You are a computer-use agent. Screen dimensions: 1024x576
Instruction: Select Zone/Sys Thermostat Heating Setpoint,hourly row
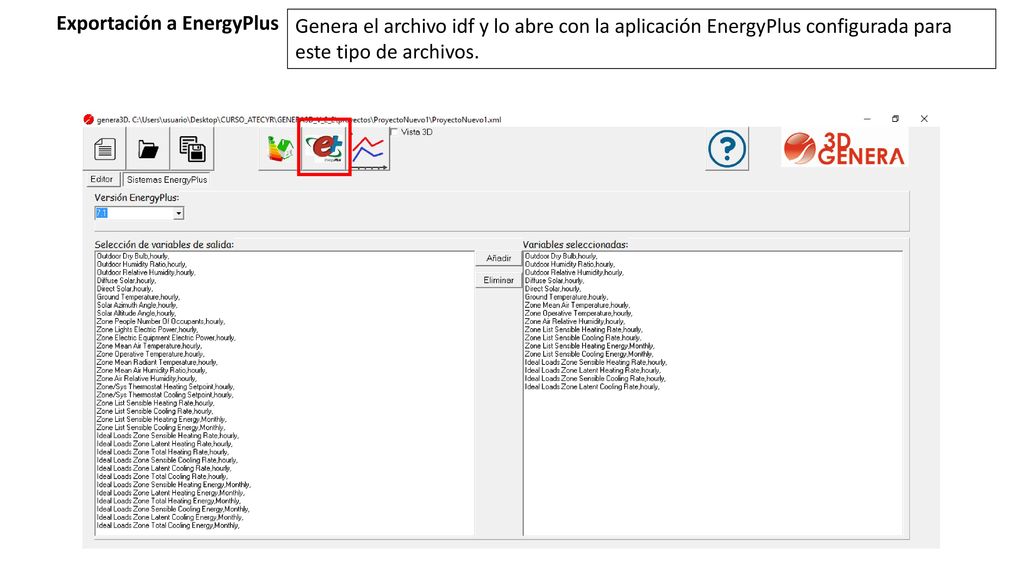coord(166,387)
